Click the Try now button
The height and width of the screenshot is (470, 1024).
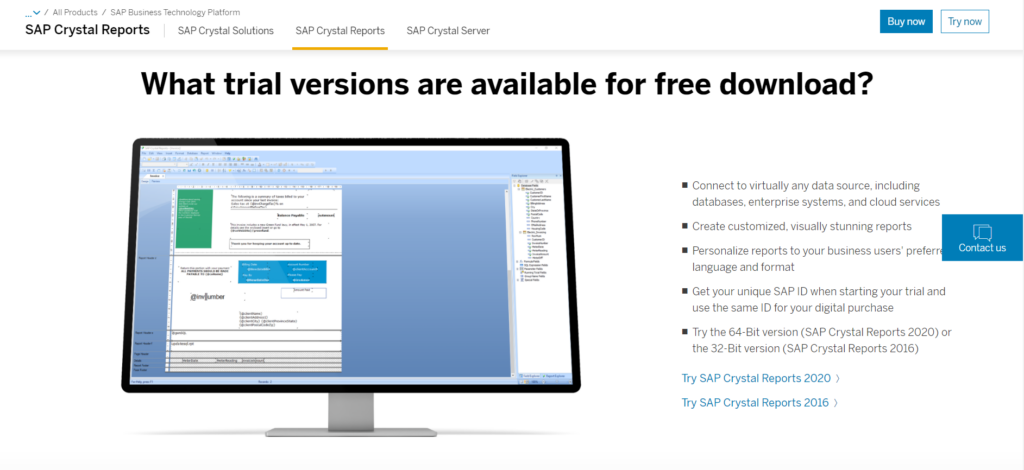coord(965,22)
